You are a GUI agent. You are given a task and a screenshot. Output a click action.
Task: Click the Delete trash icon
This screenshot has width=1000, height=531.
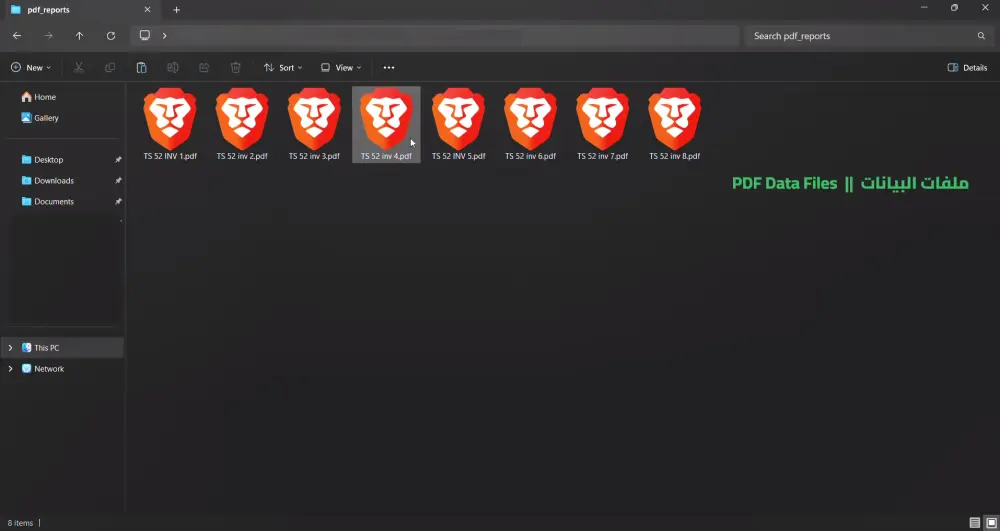click(235, 68)
